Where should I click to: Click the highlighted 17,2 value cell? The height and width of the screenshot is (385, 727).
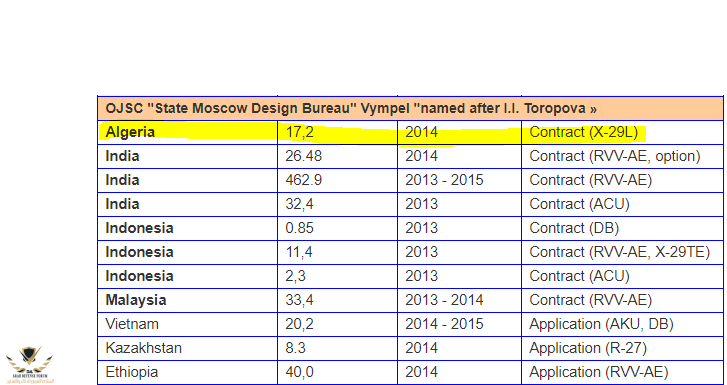coord(337,132)
